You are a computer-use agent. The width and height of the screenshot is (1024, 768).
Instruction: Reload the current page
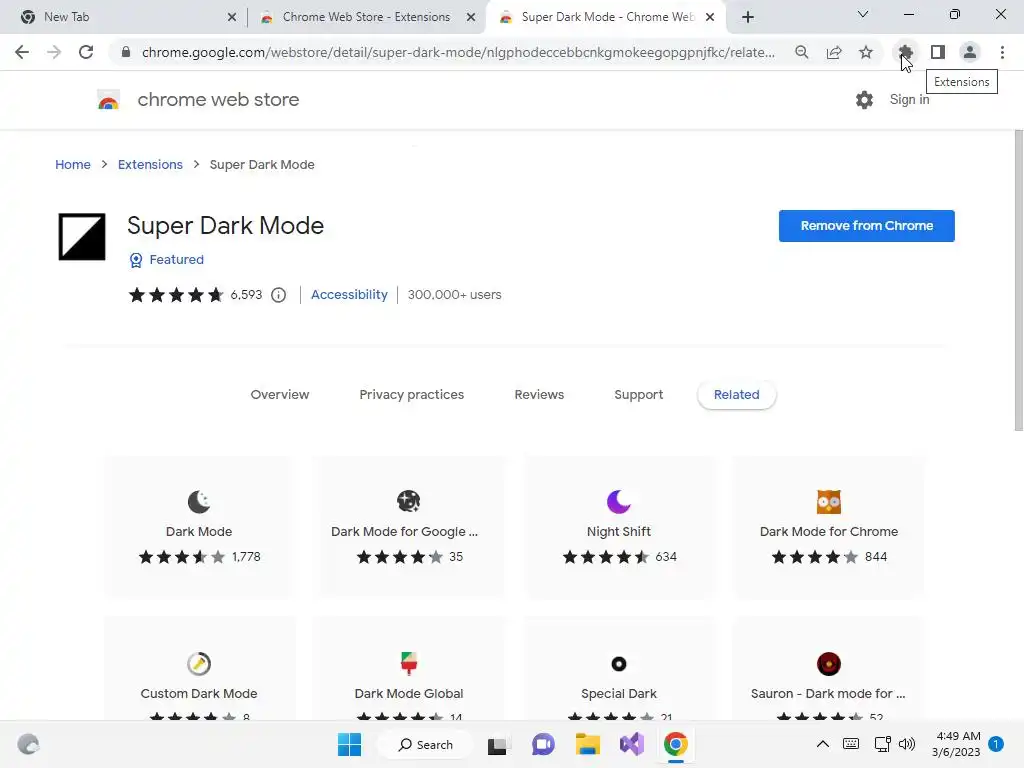tap(86, 52)
